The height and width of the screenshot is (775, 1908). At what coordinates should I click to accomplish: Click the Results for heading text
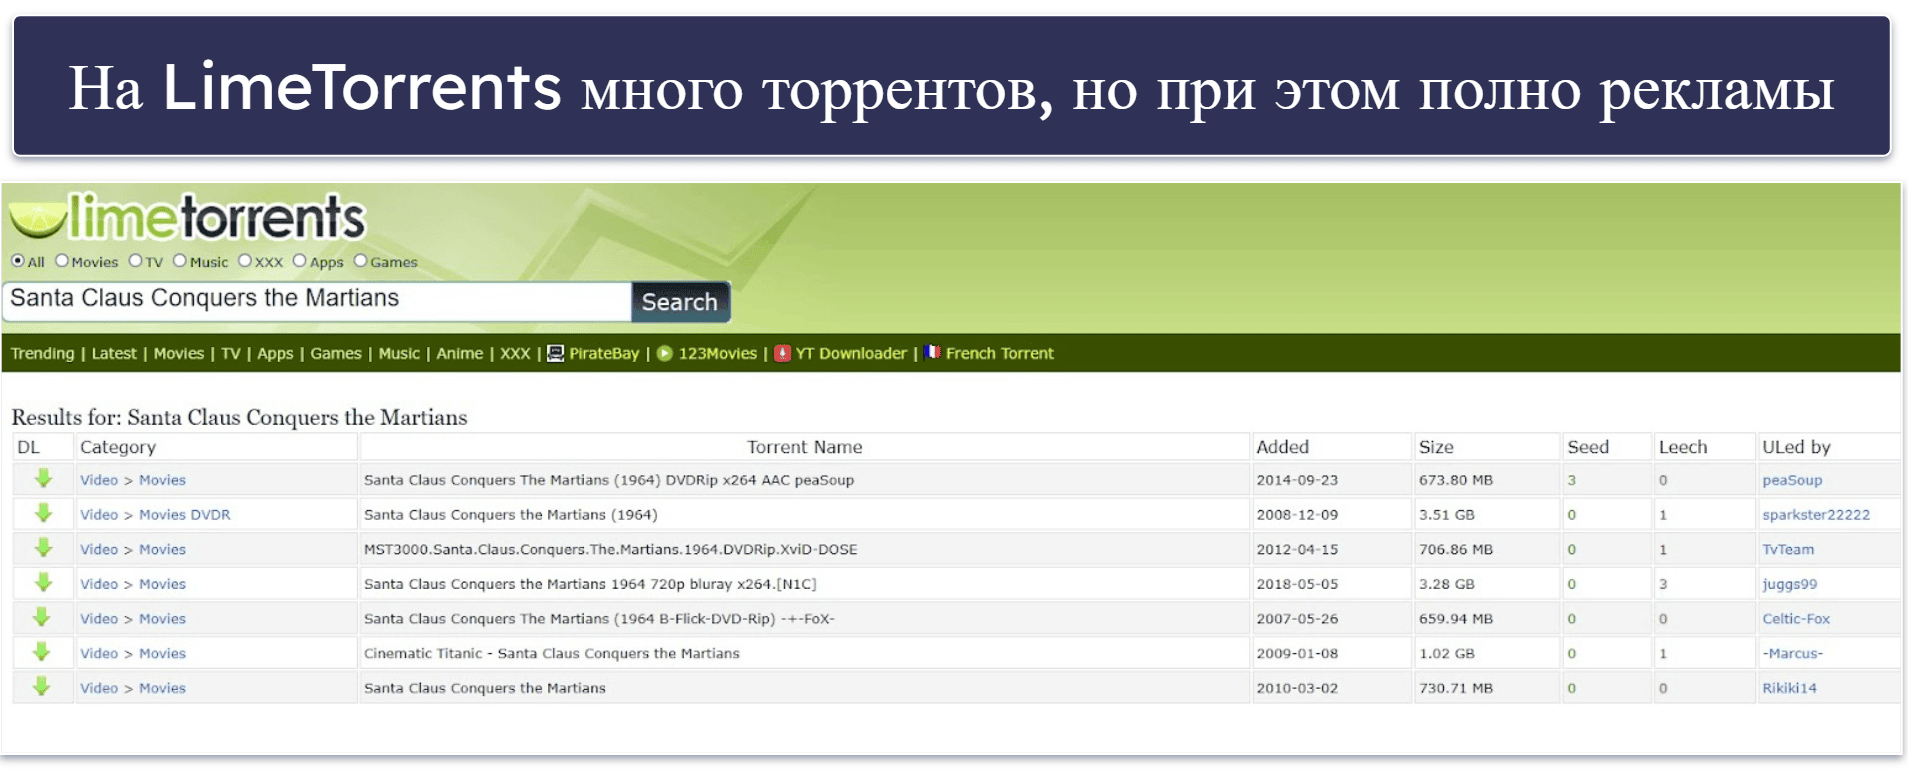coord(239,417)
